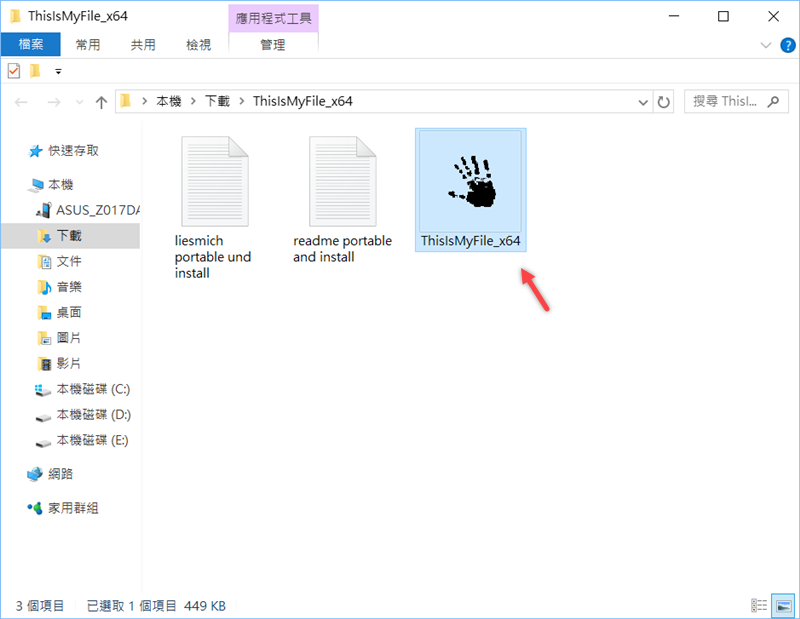Image resolution: width=800 pixels, height=619 pixels.
Task: Select the 文件 folder in navigation pane
Action: point(69,261)
